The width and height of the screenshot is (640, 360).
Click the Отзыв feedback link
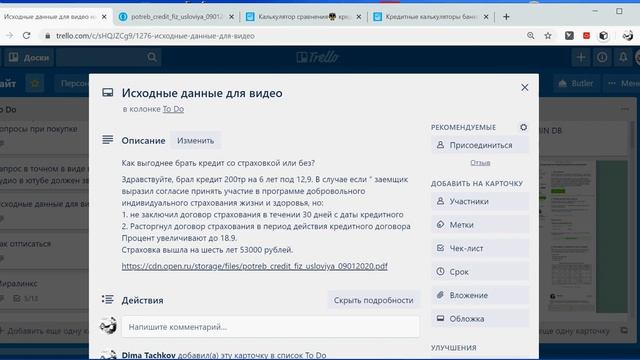[480, 162]
